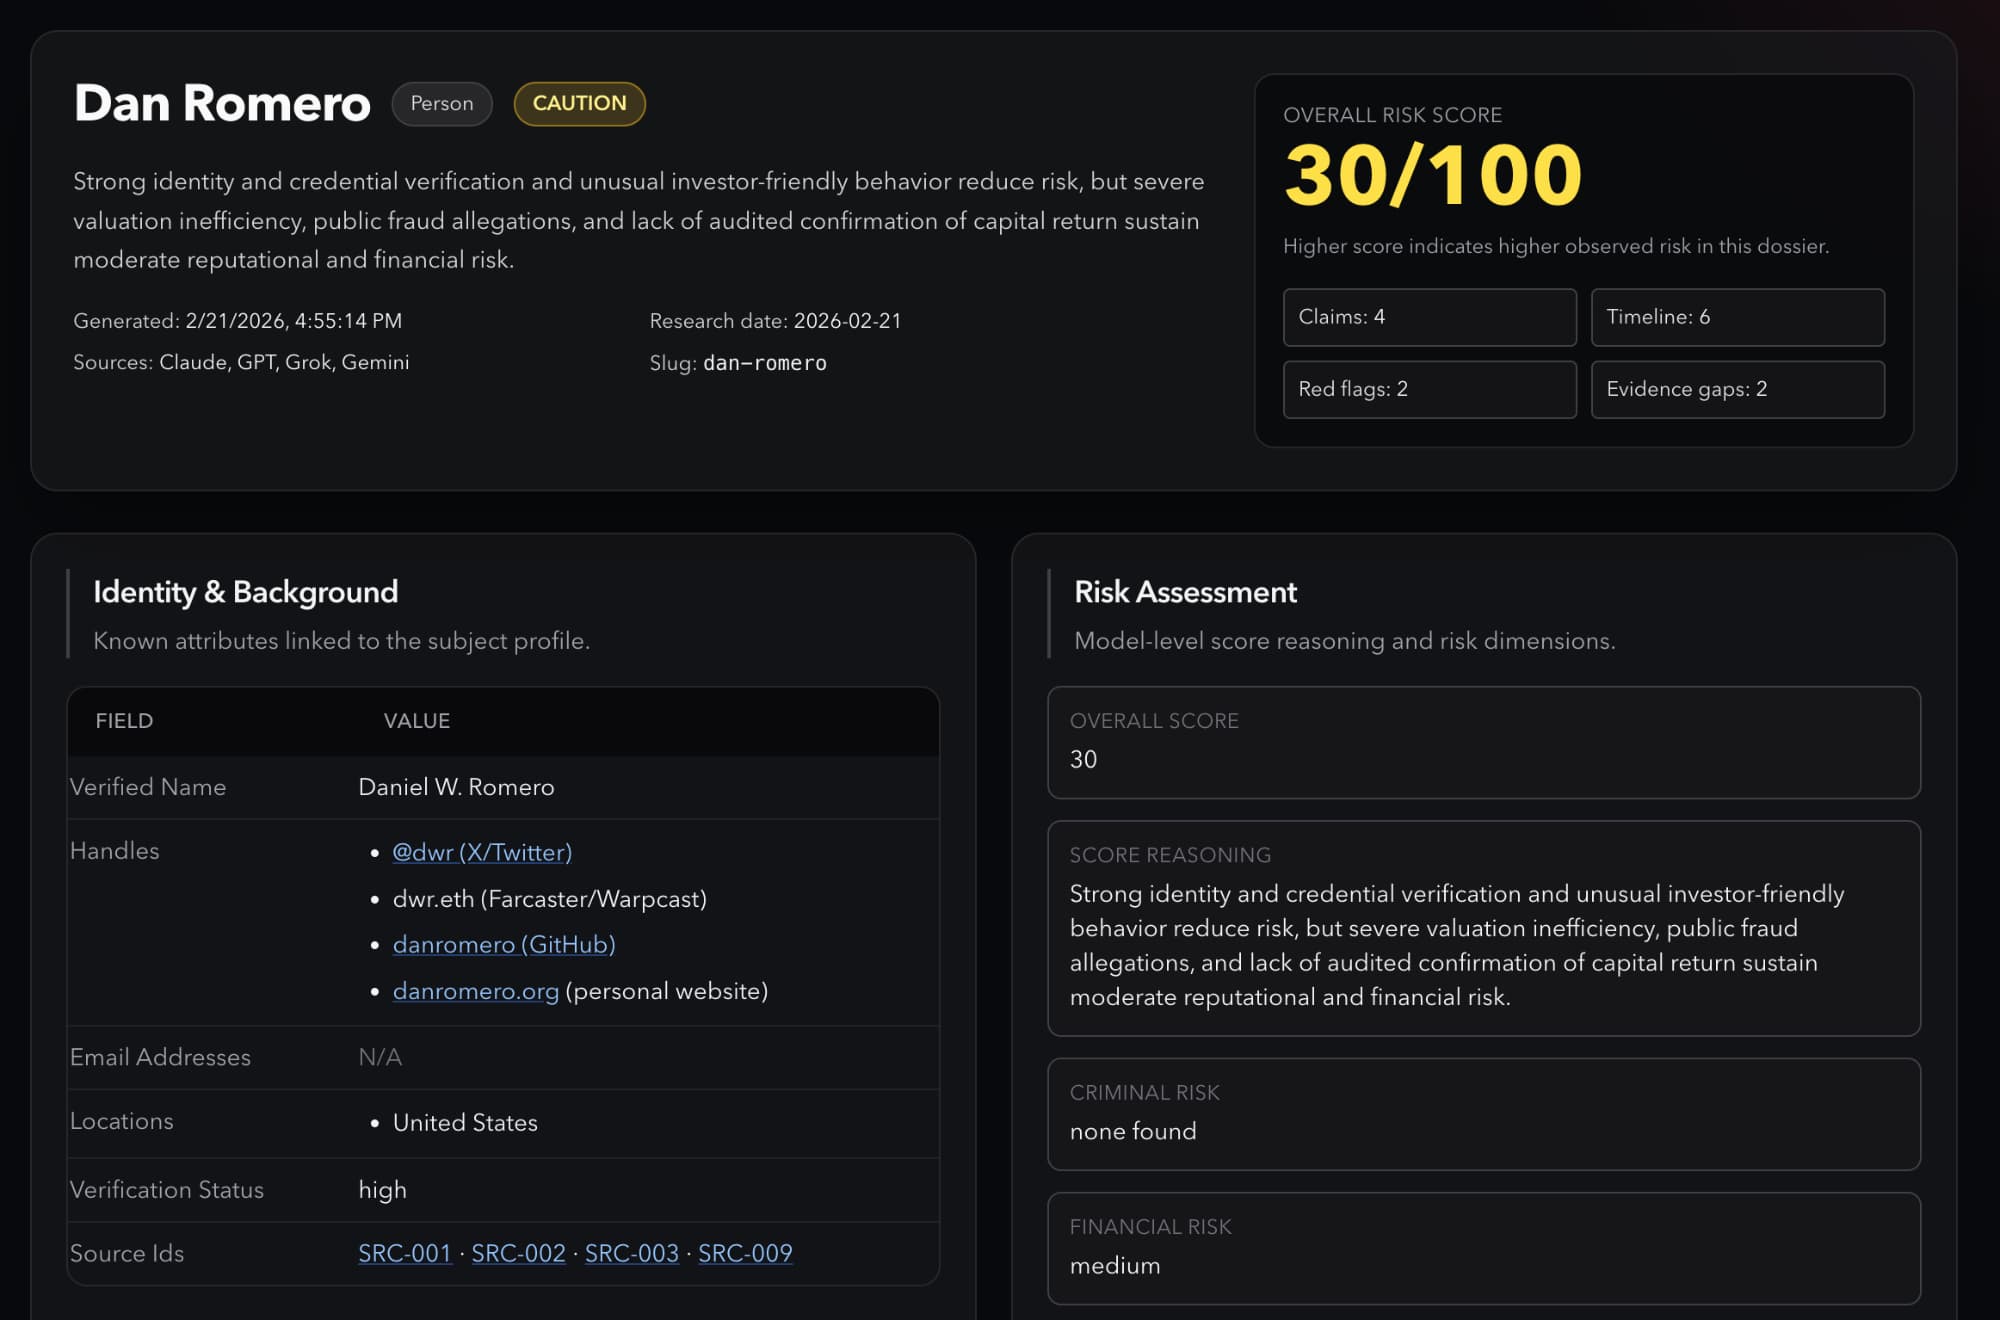2000x1320 pixels.
Task: Click the Risk Assessment section heading
Action: (x=1185, y=592)
